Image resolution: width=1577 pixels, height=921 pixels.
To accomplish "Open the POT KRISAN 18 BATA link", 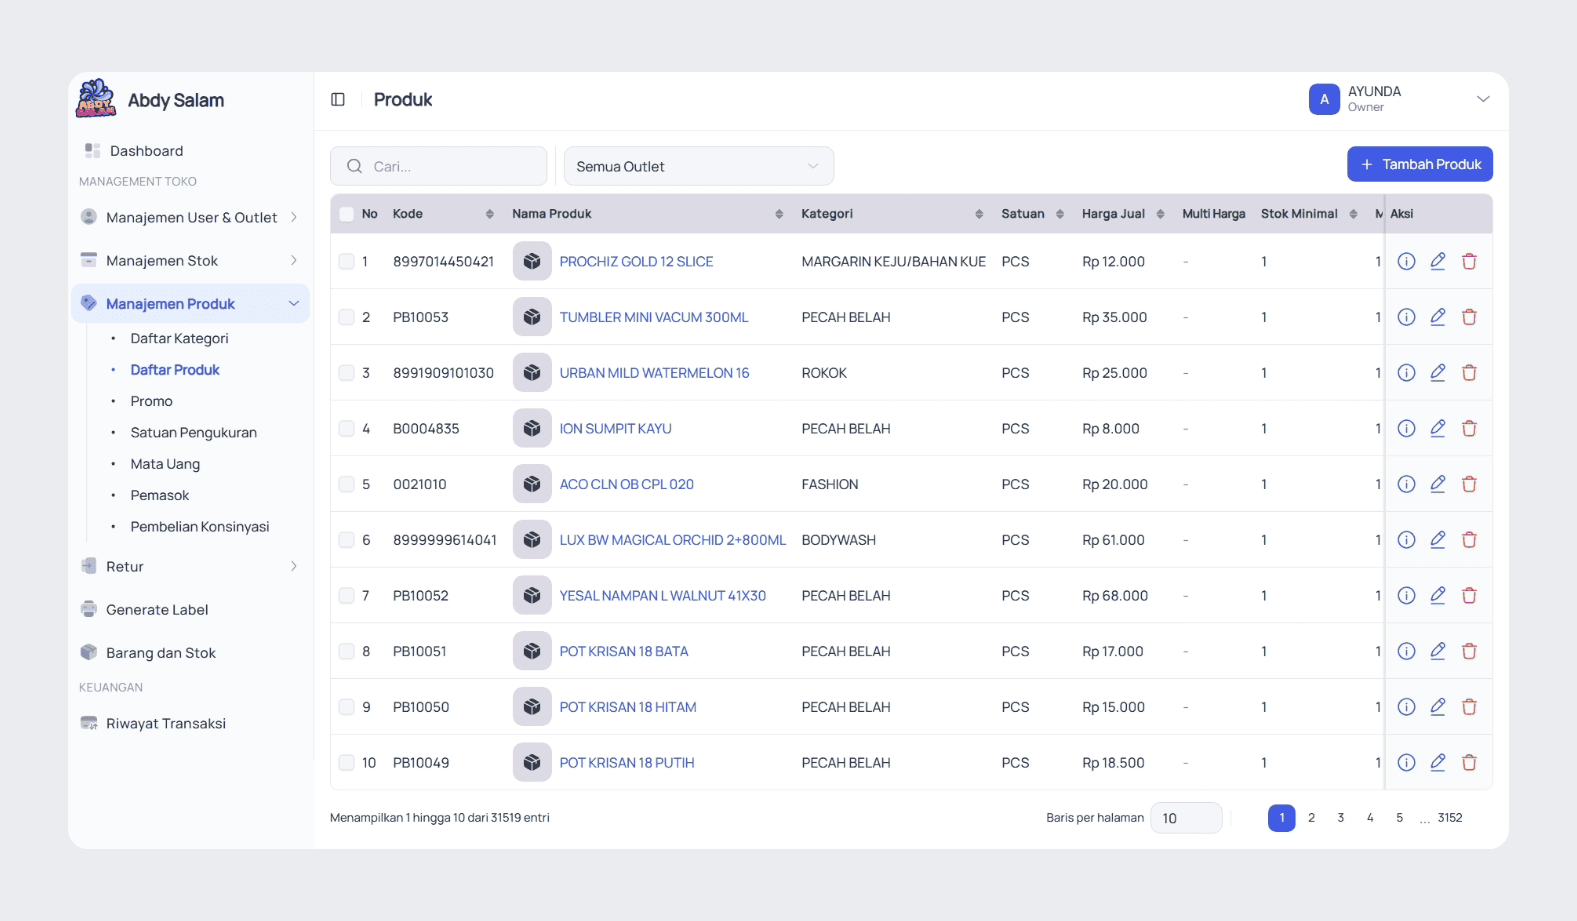I will [x=624, y=652].
